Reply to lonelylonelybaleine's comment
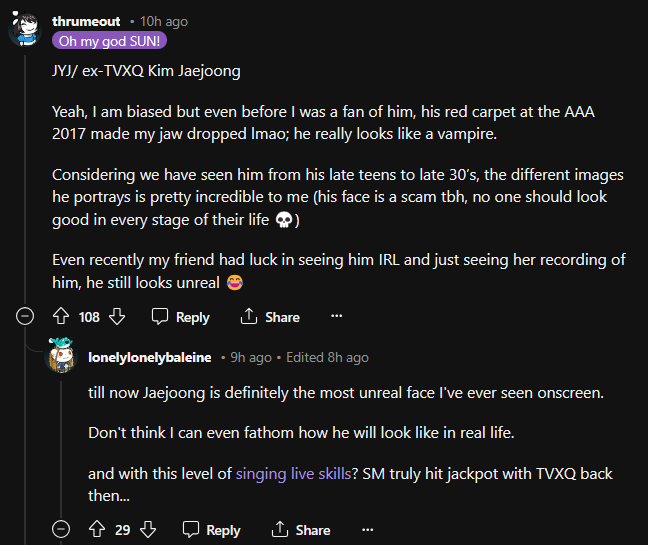 (x=212, y=530)
